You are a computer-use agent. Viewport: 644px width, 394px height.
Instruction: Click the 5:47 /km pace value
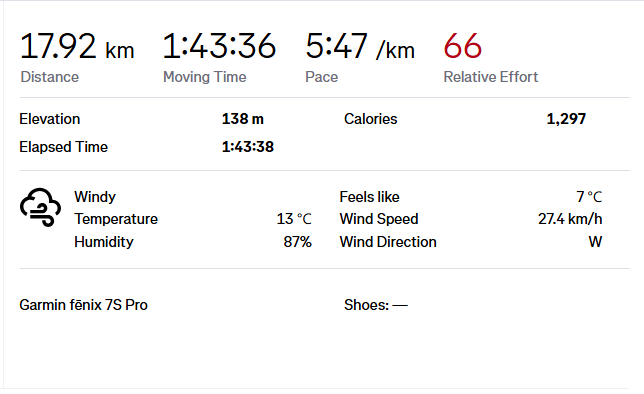pos(360,46)
